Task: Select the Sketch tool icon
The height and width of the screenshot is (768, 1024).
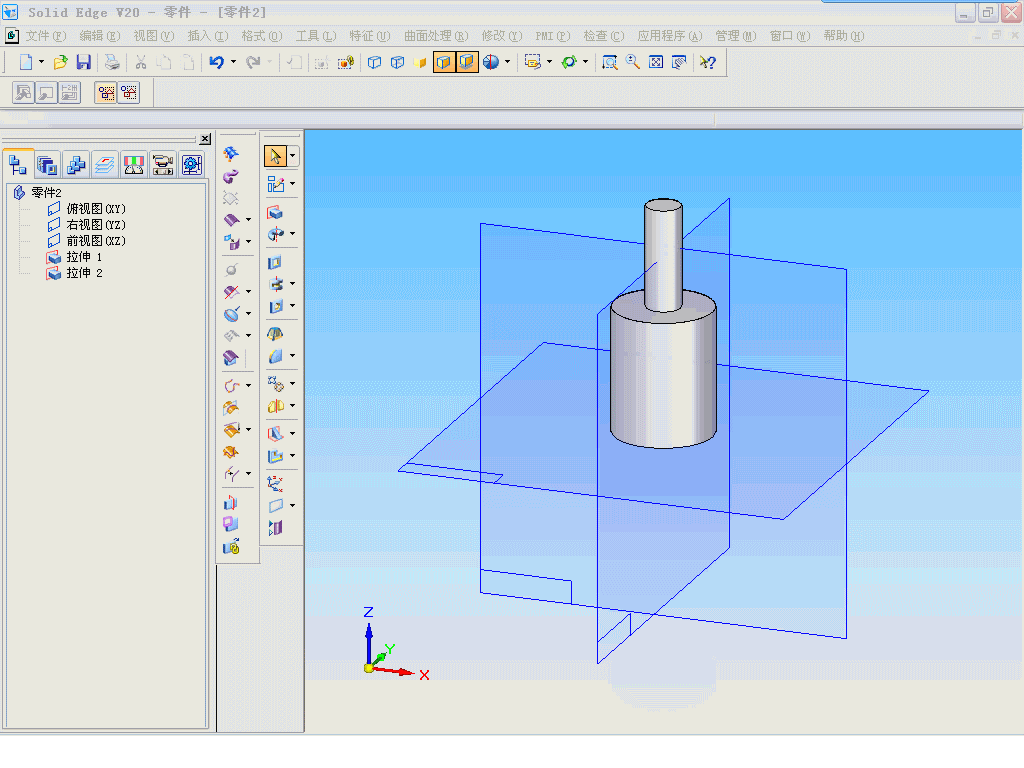Action: point(276,184)
